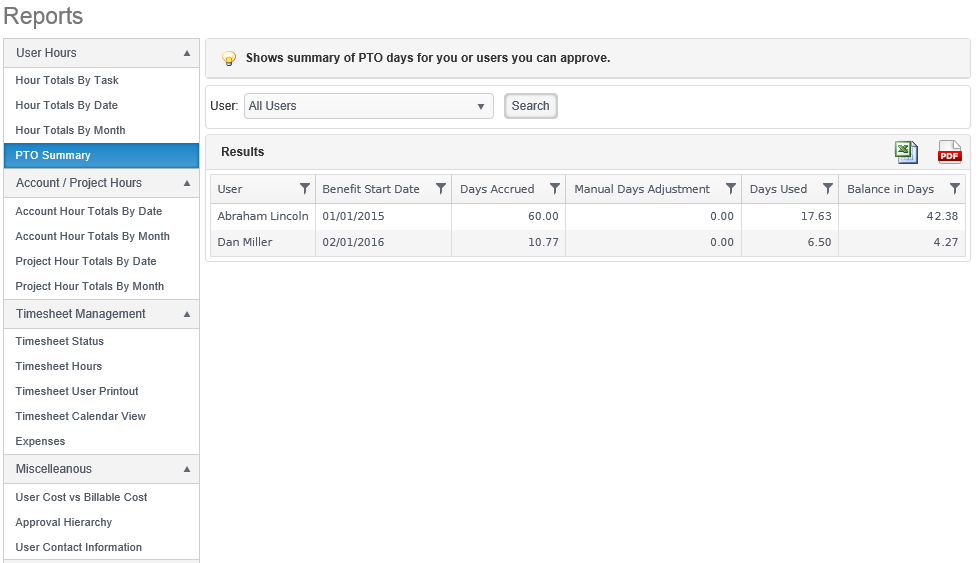
Task: Open filter for Days Used column
Action: [828, 188]
